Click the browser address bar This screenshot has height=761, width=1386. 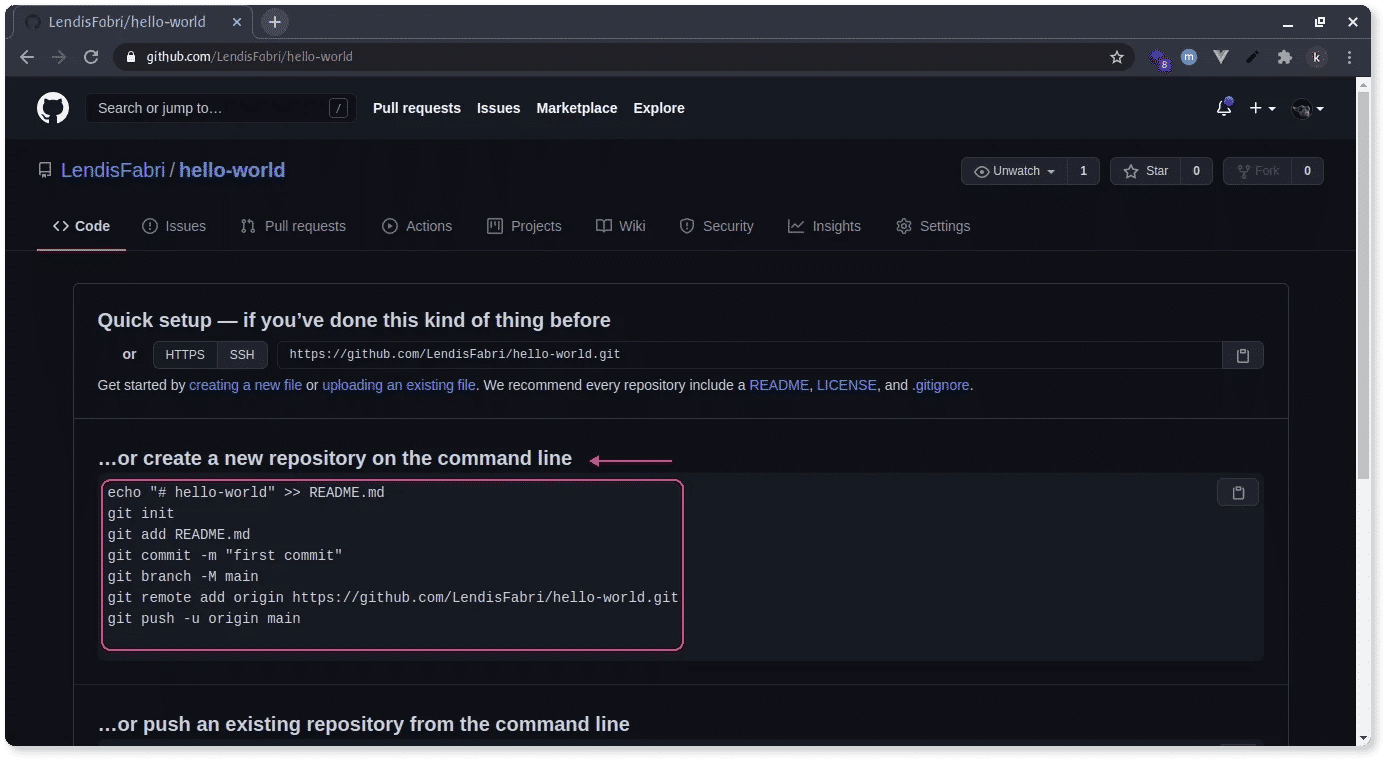pos(625,57)
